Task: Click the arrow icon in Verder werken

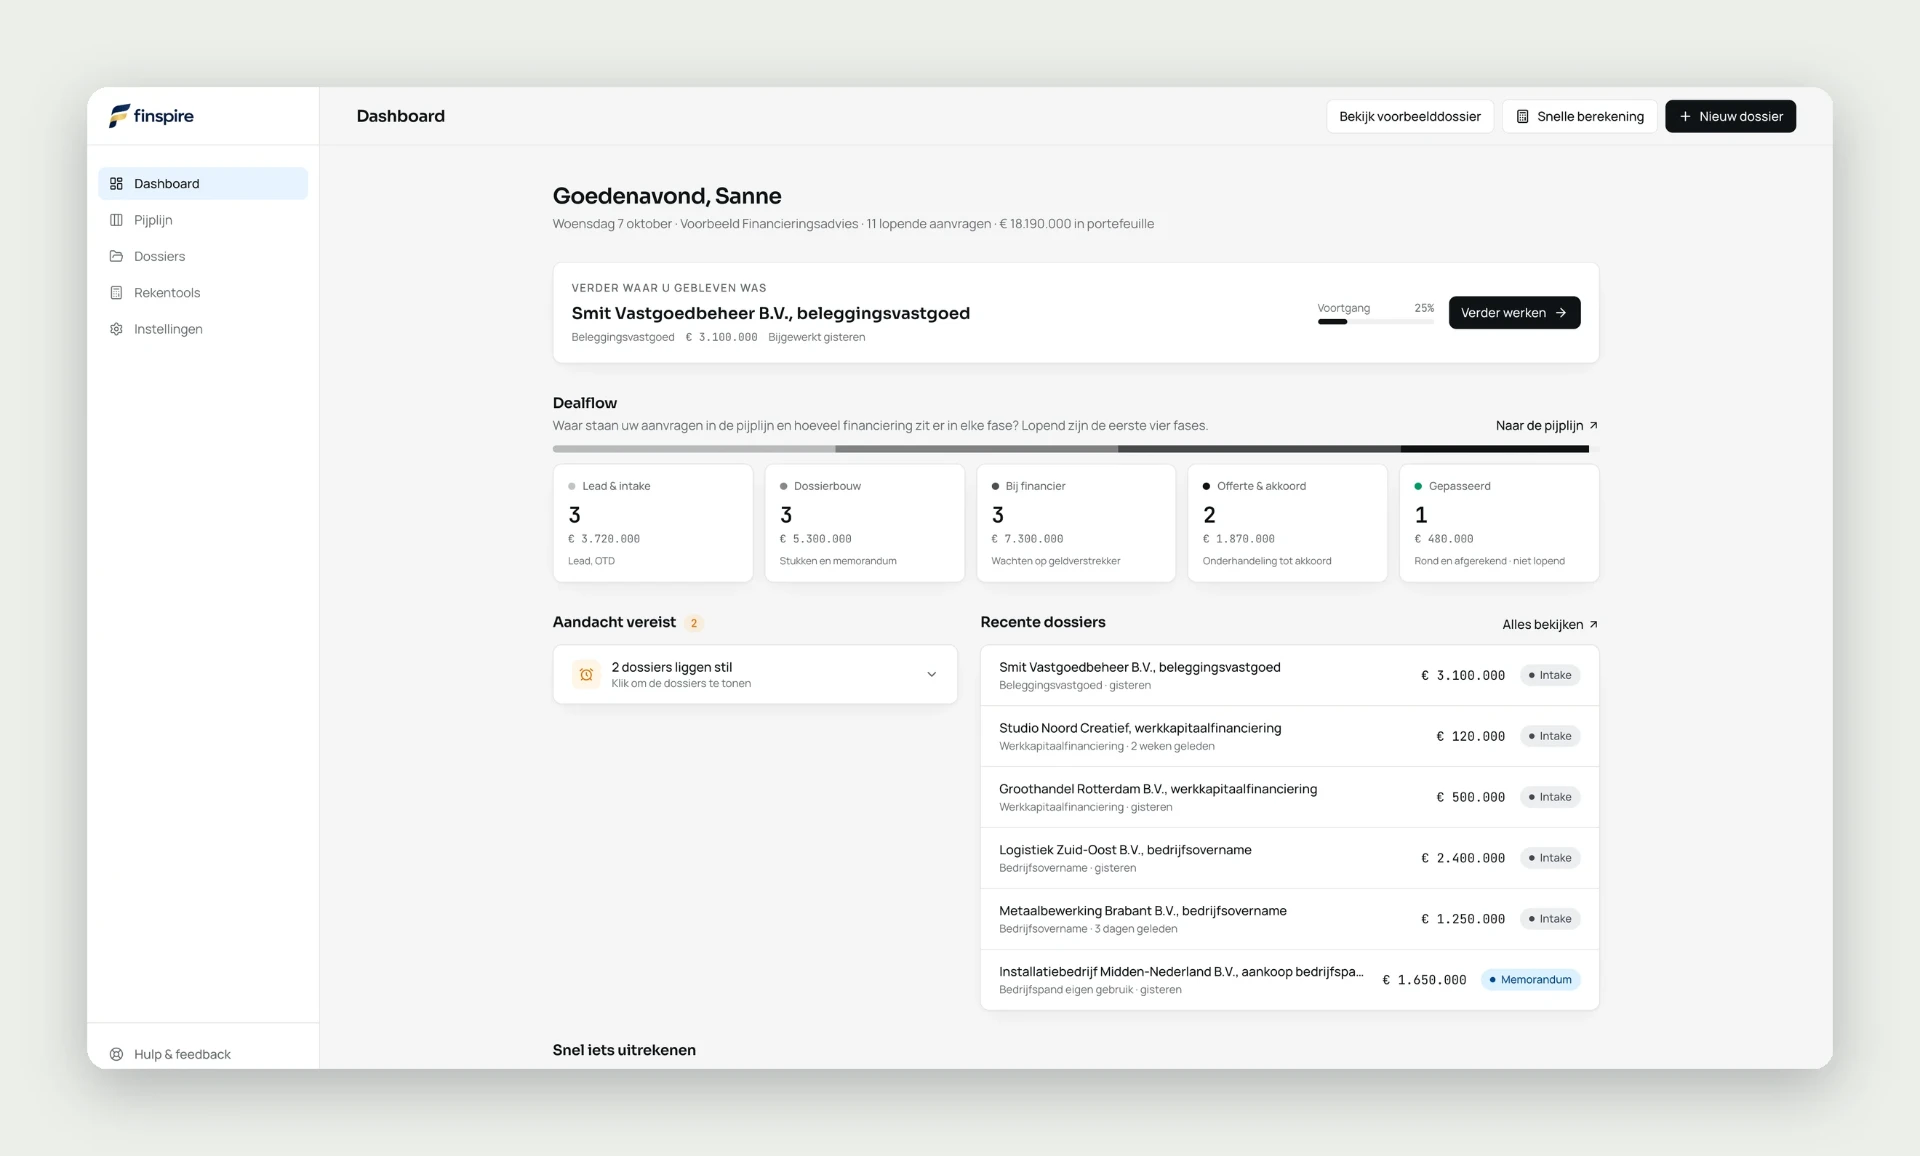Action: [1561, 313]
